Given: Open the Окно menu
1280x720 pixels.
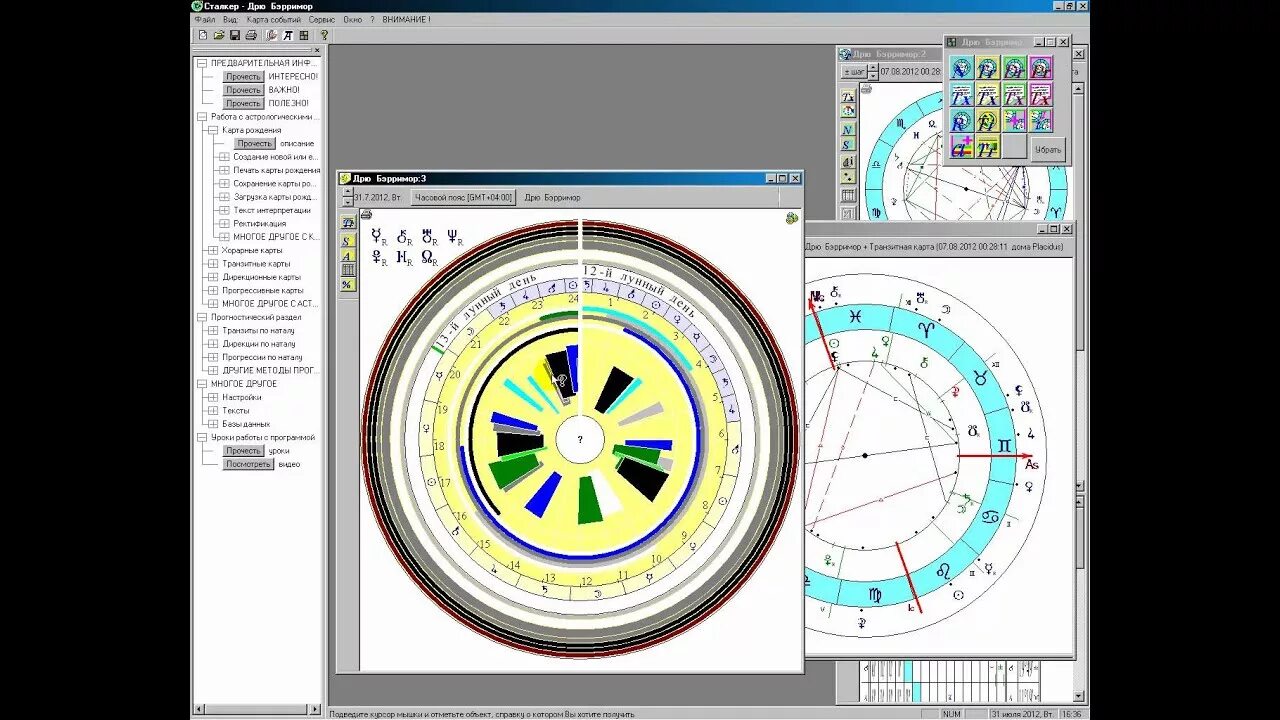Looking at the screenshot, I should pos(353,19).
